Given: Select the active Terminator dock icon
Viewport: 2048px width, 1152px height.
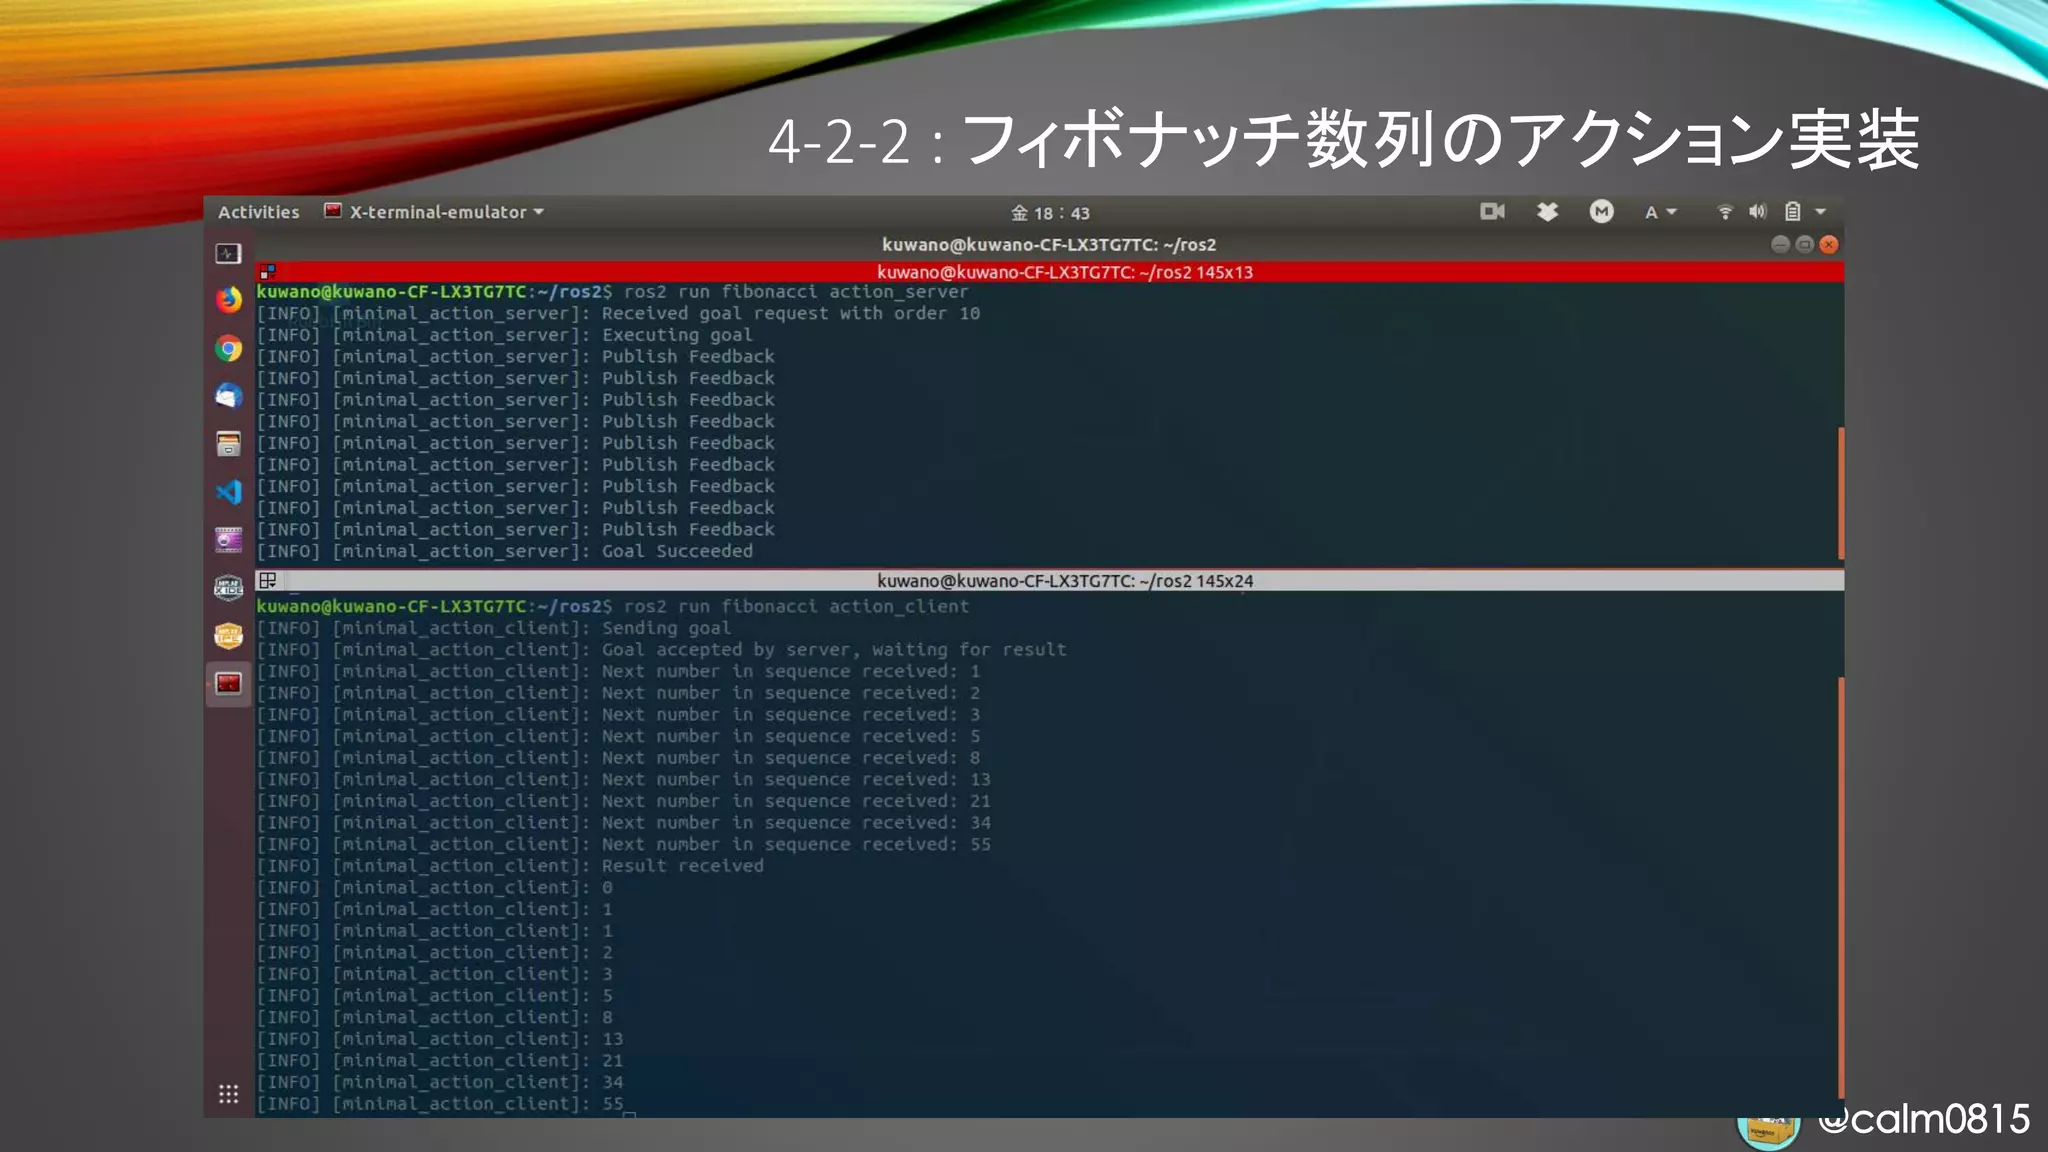Looking at the screenshot, I should pos(228,684).
